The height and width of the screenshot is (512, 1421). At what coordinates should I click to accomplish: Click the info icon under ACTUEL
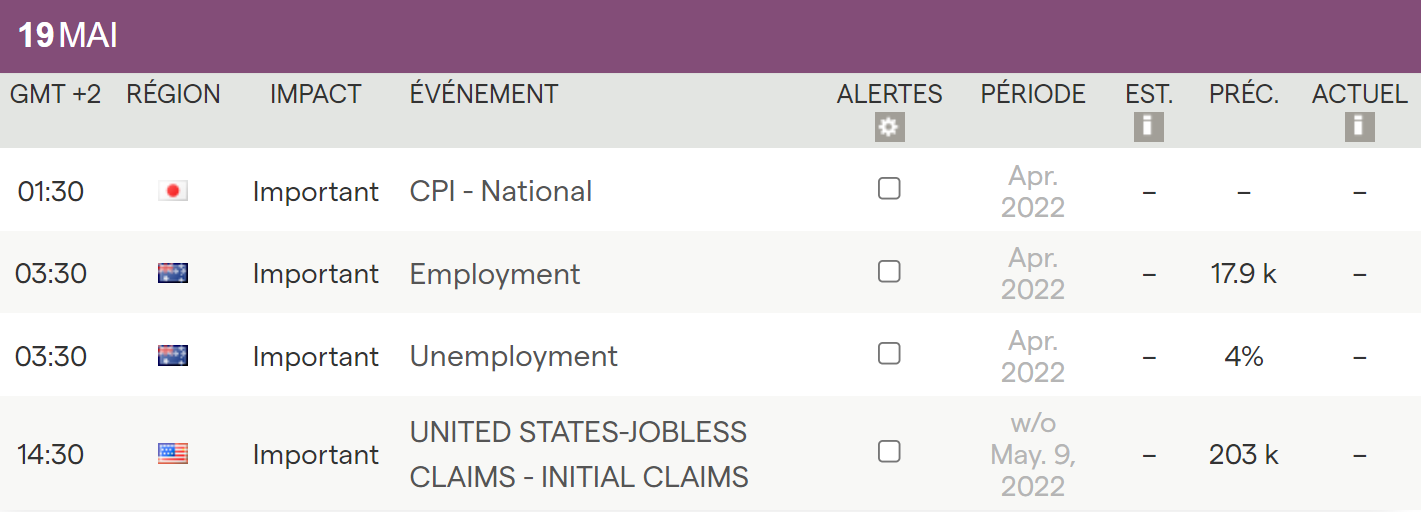1359,126
